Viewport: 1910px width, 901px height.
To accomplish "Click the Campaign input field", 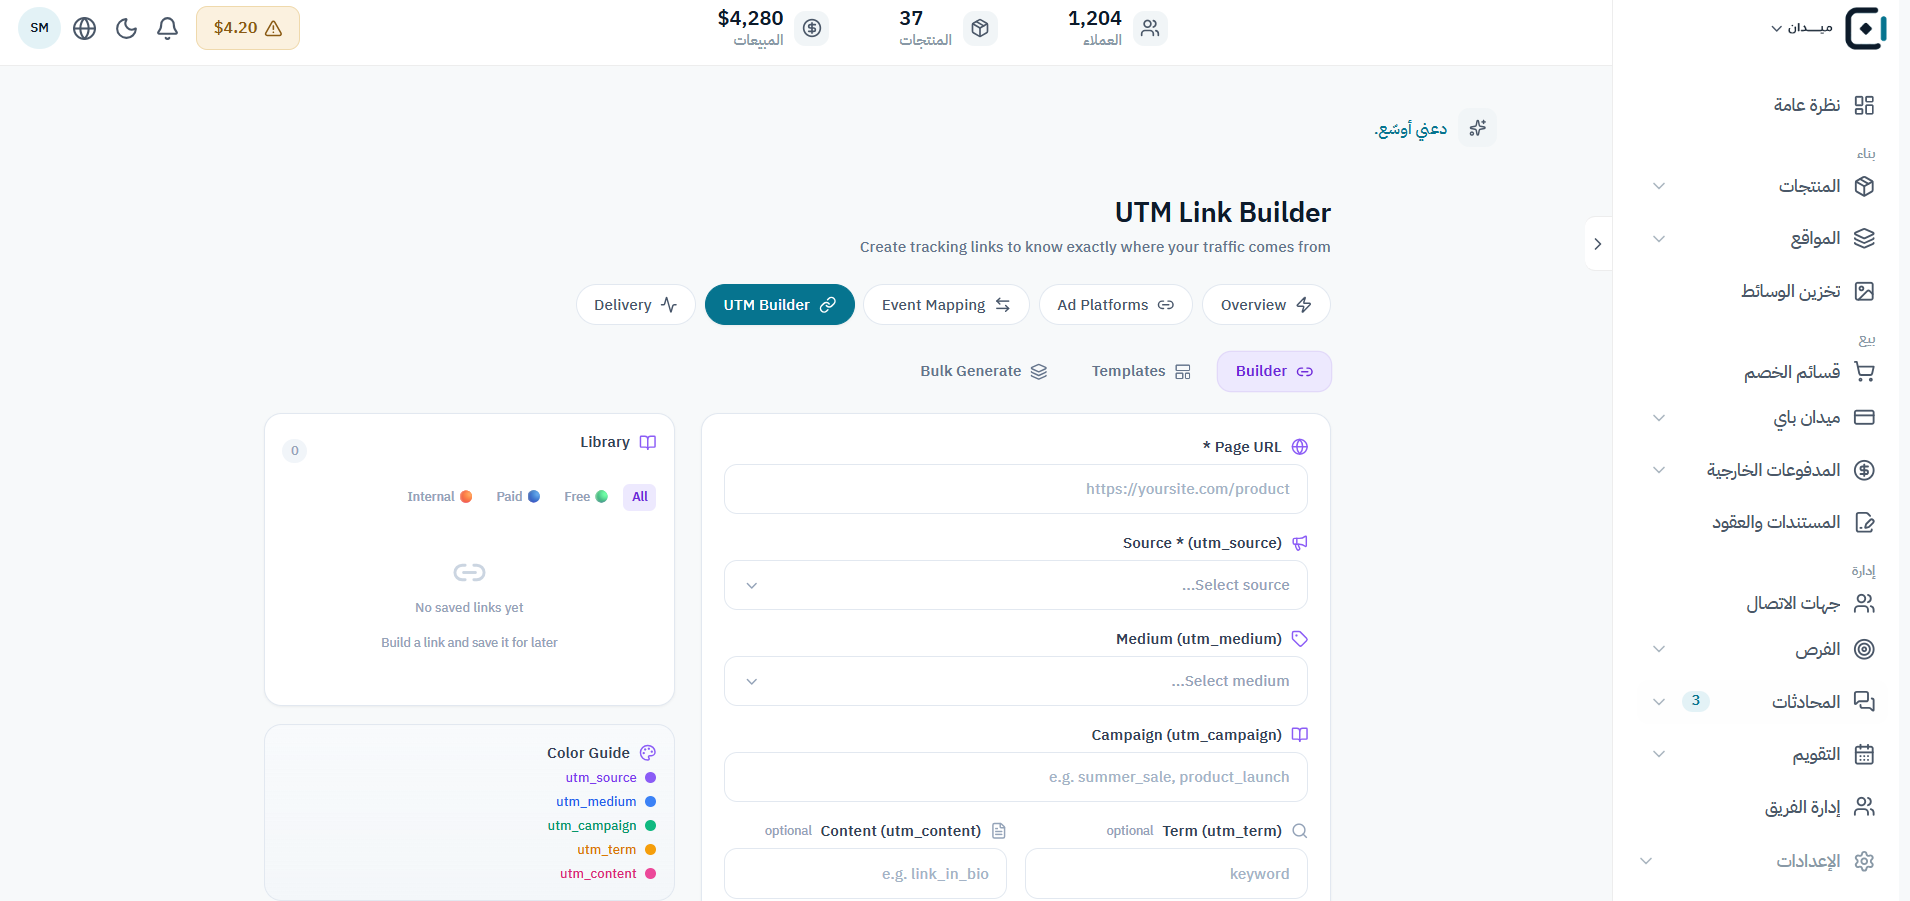I will click(1016, 777).
